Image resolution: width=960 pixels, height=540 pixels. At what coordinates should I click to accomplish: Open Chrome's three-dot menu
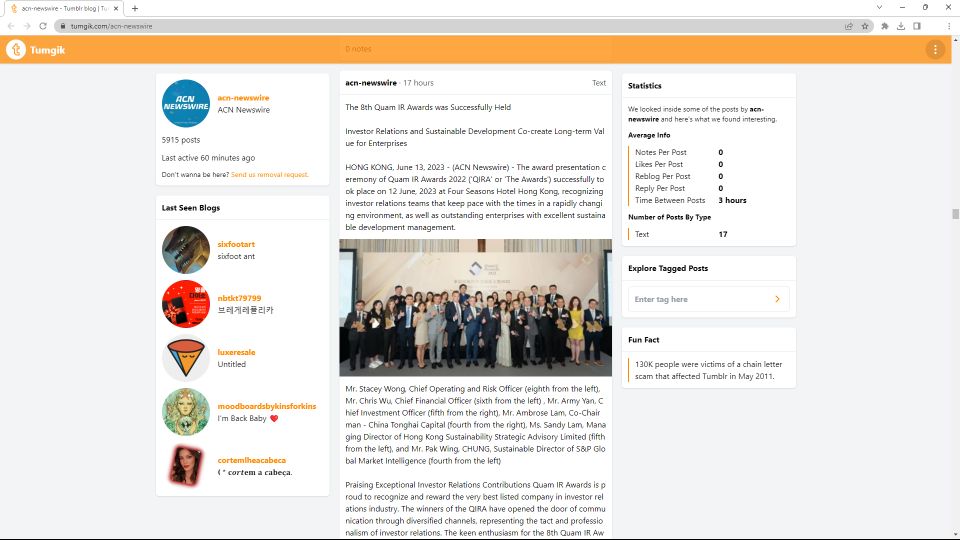tap(949, 26)
